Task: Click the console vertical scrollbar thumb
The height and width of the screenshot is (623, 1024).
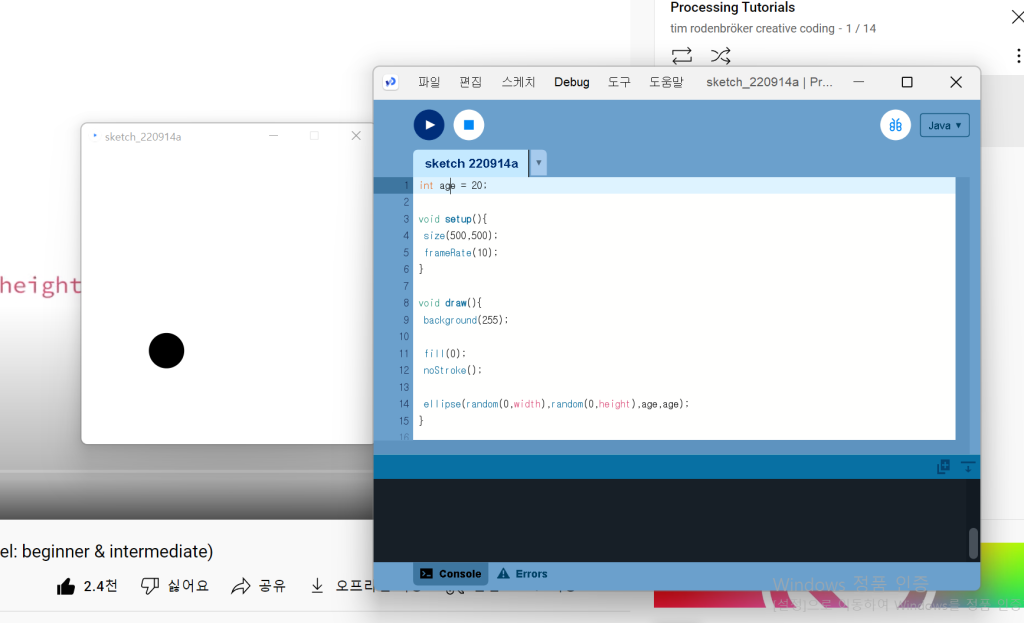Action: [973, 543]
